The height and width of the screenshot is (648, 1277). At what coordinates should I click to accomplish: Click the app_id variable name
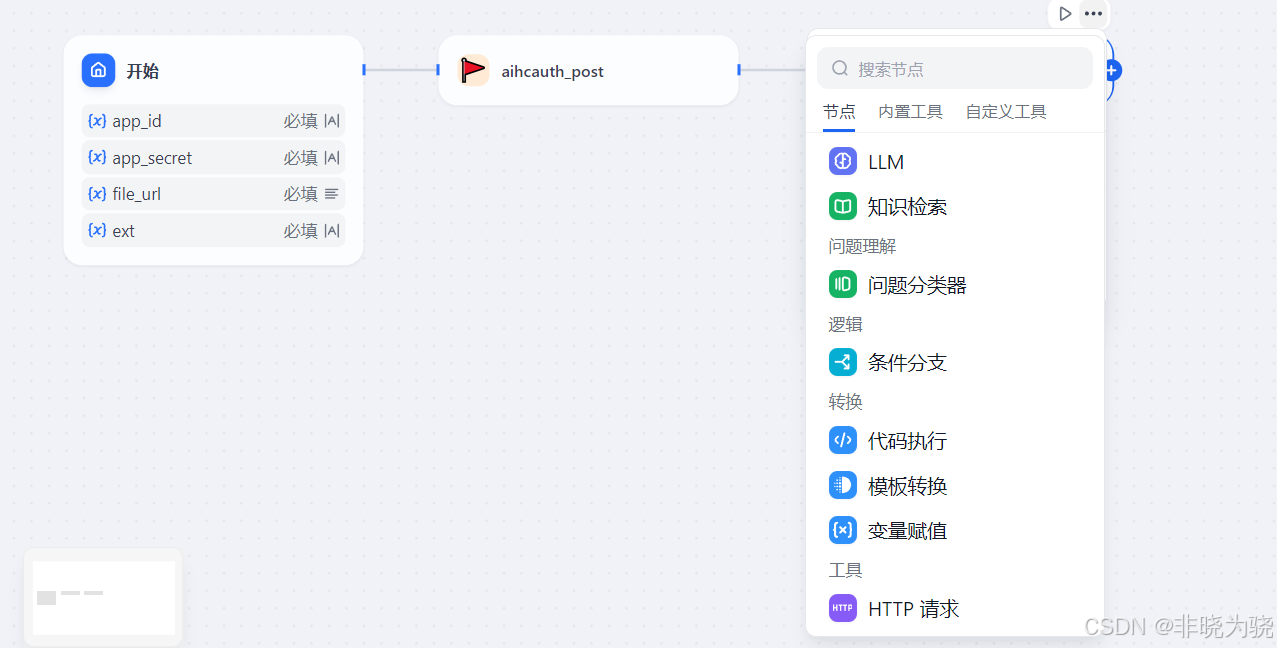click(137, 121)
